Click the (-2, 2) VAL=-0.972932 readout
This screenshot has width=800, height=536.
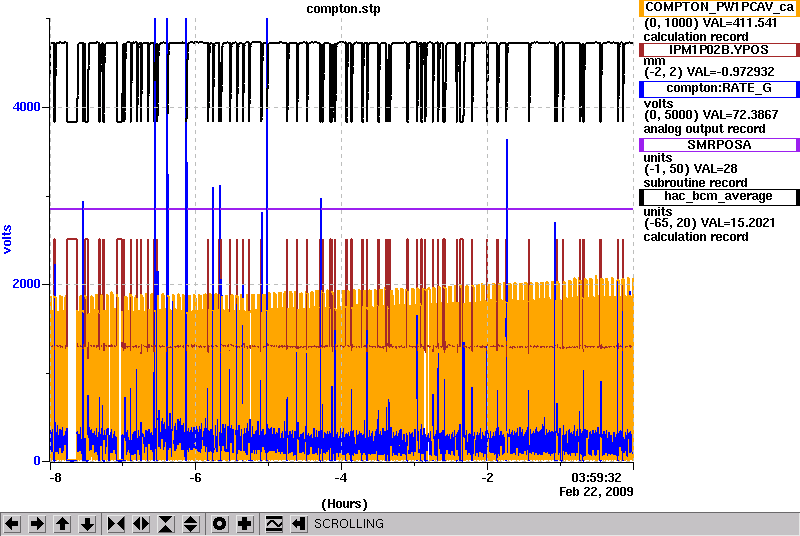tap(709, 72)
